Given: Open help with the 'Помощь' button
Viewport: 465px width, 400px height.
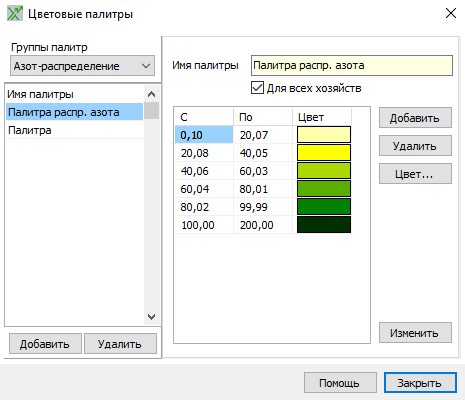Looking at the screenshot, I should [340, 383].
